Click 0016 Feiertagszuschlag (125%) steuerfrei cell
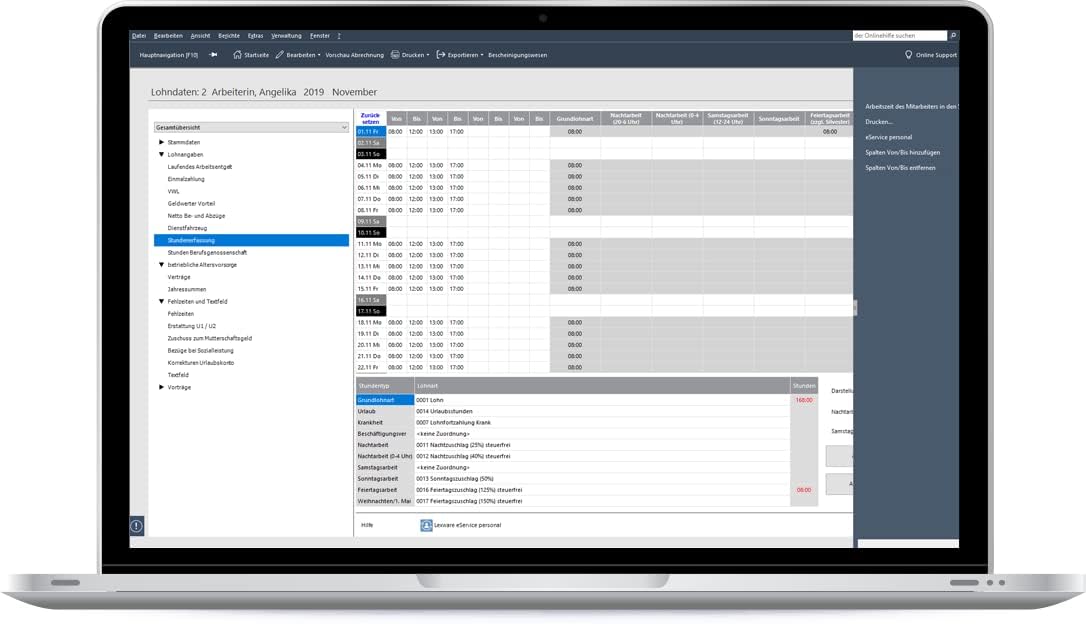Screen dimensions: 1086x624 [x=601, y=490]
